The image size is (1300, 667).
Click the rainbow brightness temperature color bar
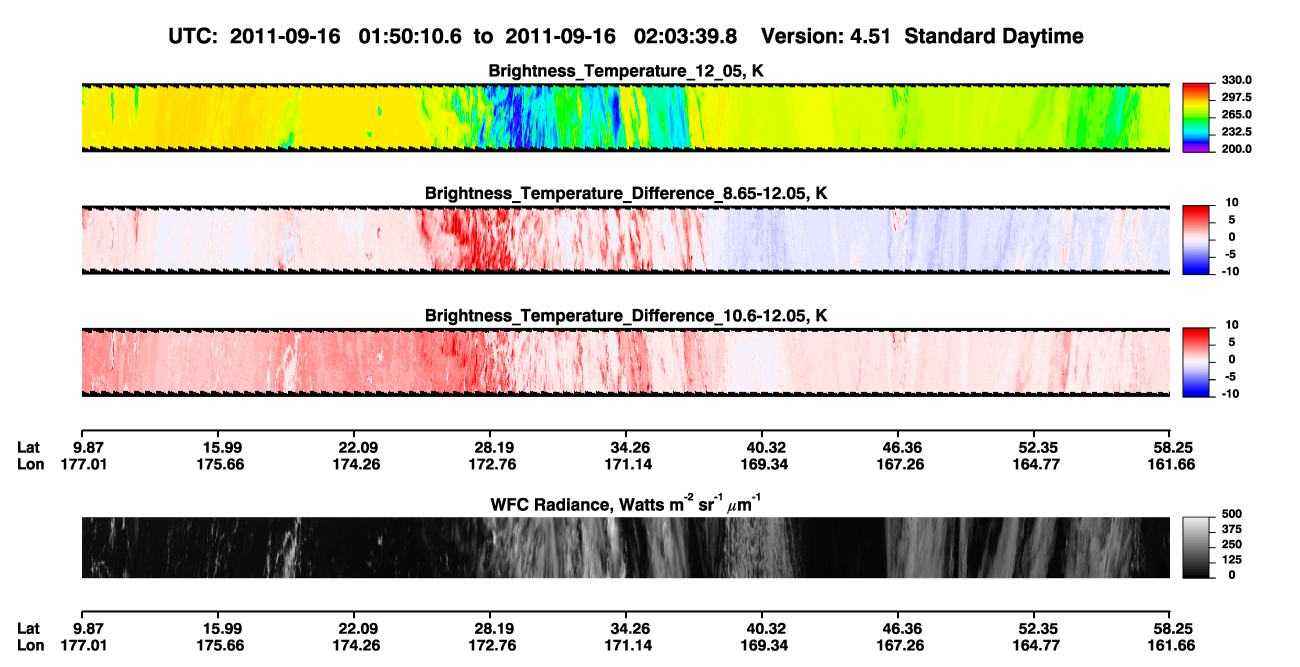tap(1197, 117)
